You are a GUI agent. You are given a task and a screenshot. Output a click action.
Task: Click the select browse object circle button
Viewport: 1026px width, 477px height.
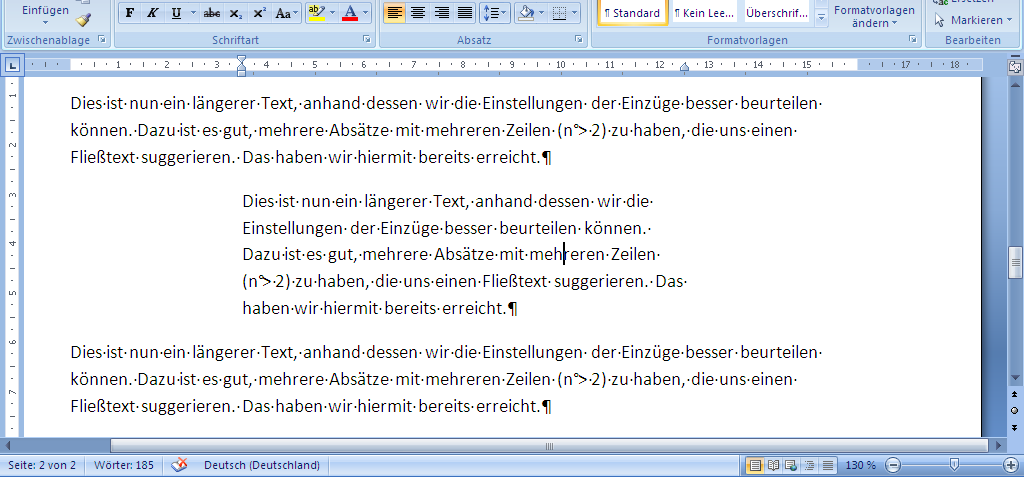(x=1015, y=410)
